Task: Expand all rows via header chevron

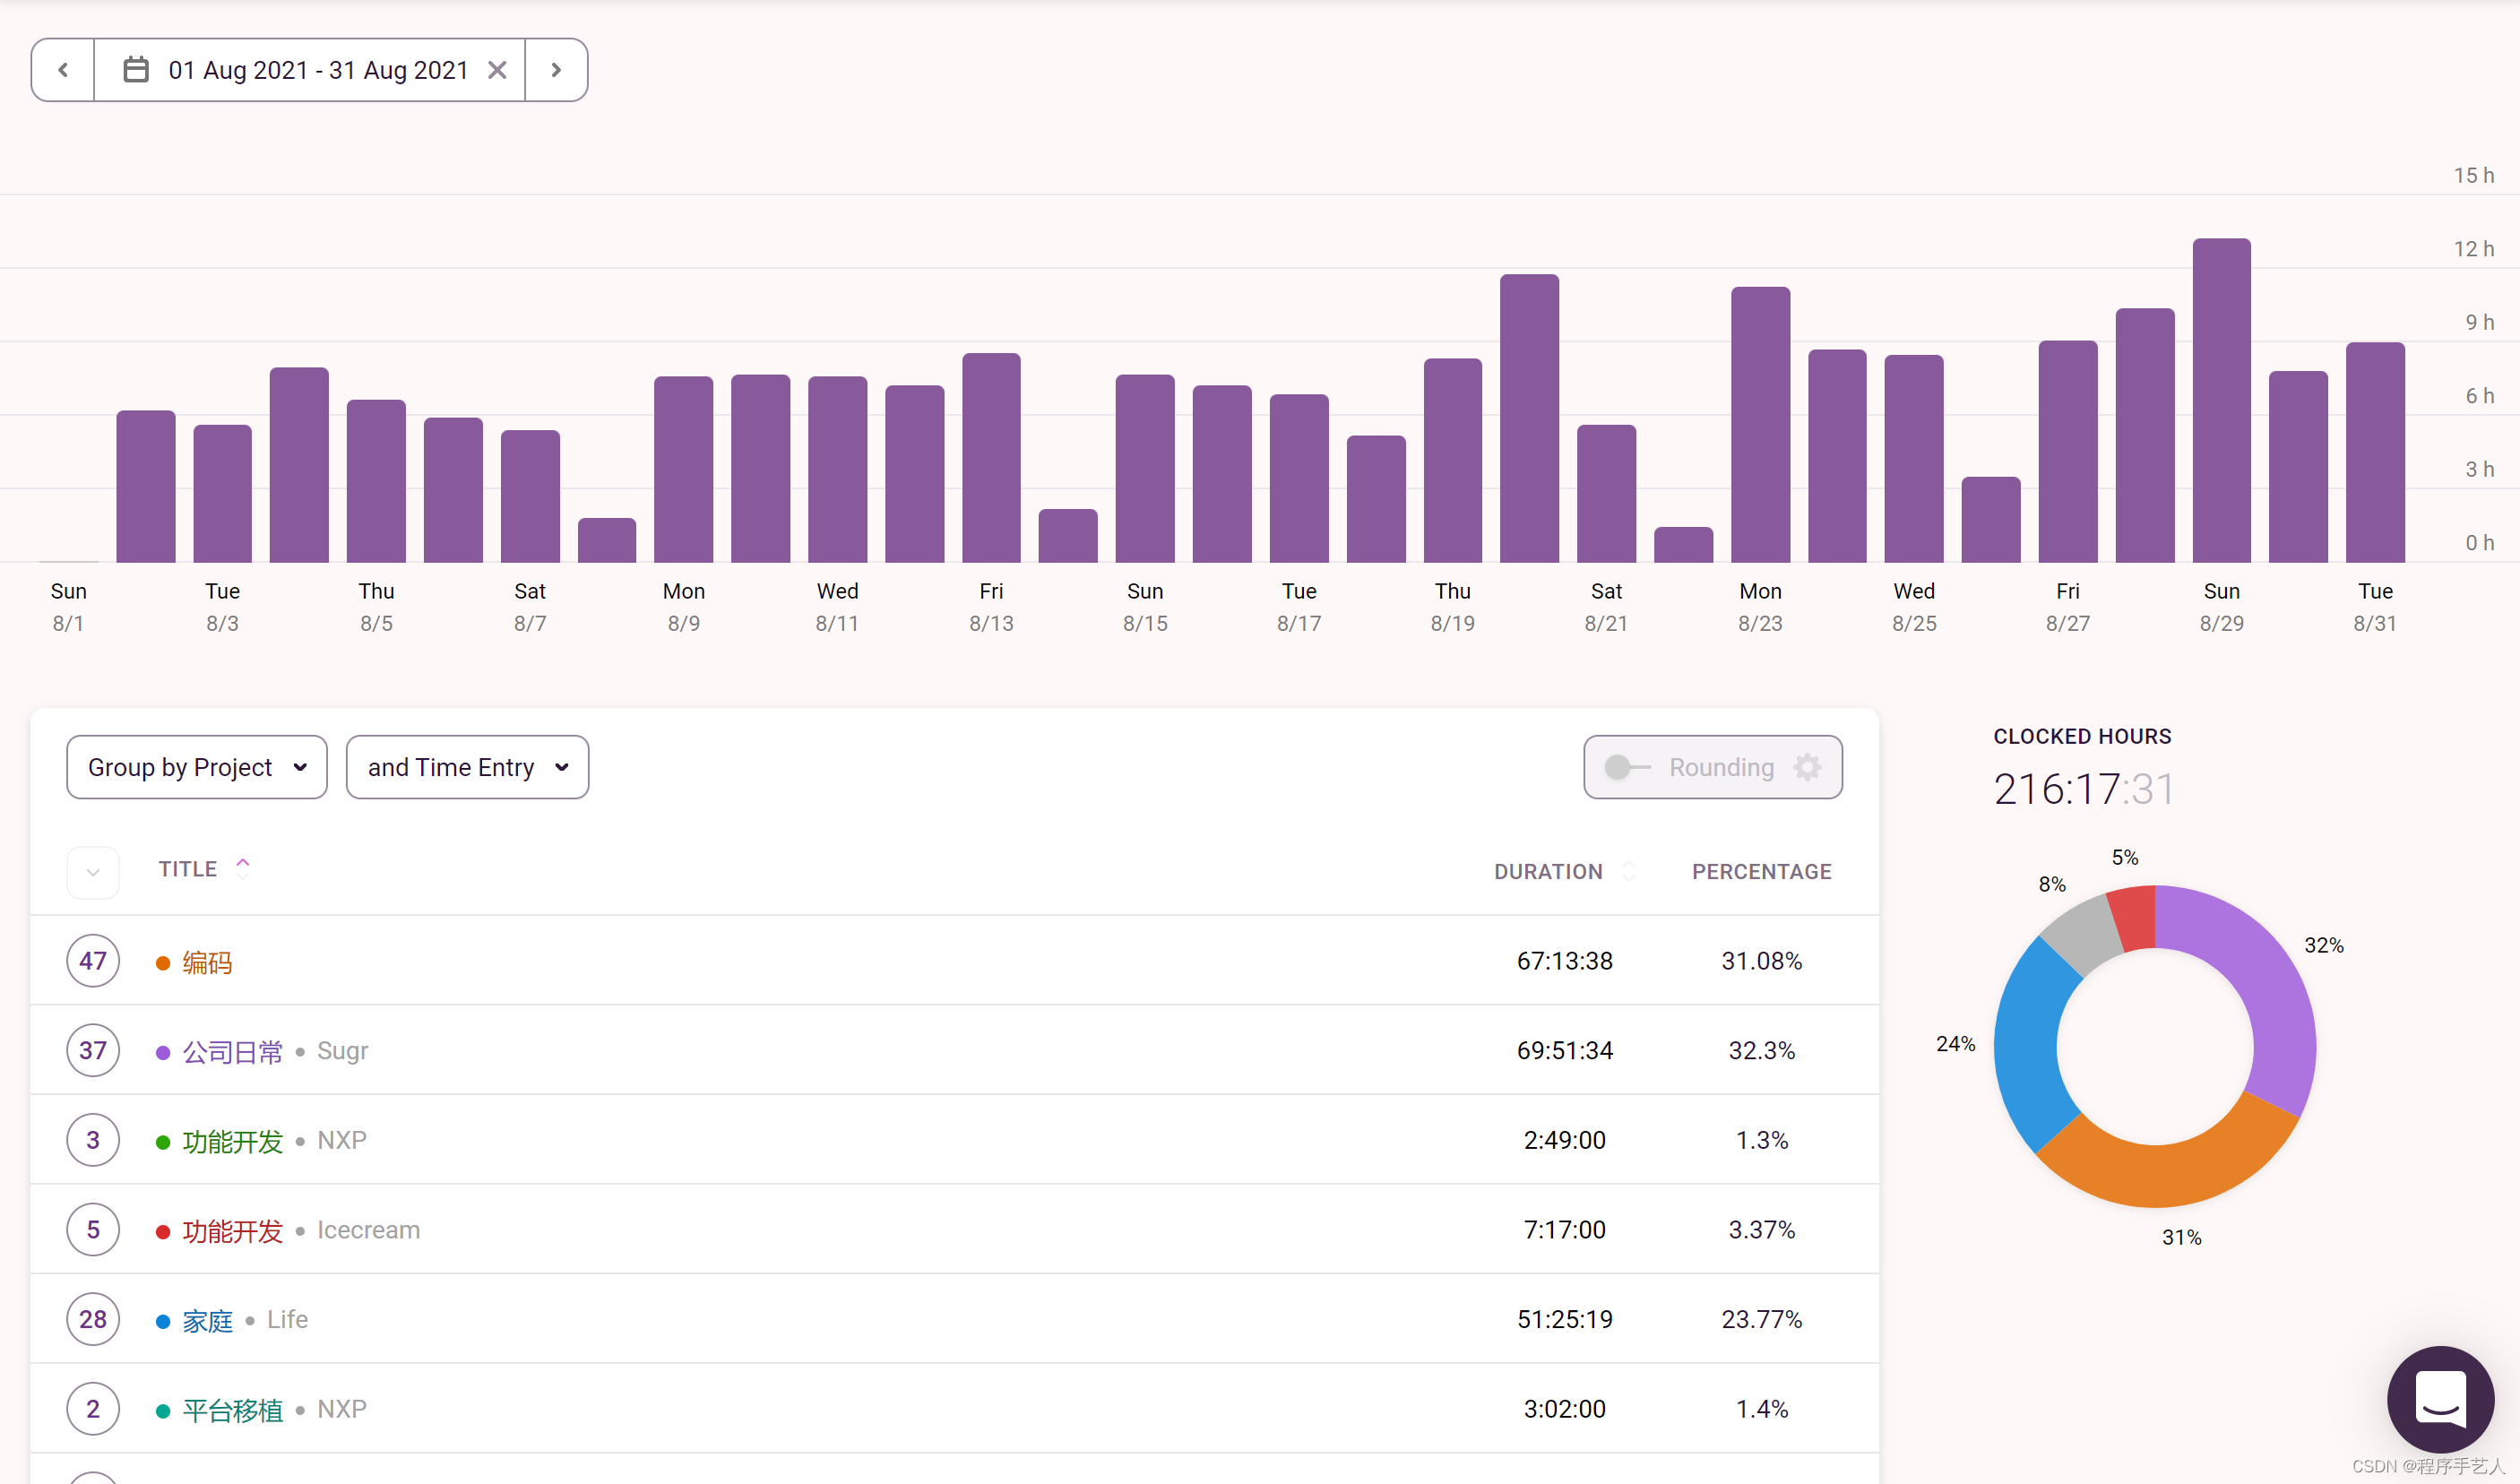Action: (93, 872)
